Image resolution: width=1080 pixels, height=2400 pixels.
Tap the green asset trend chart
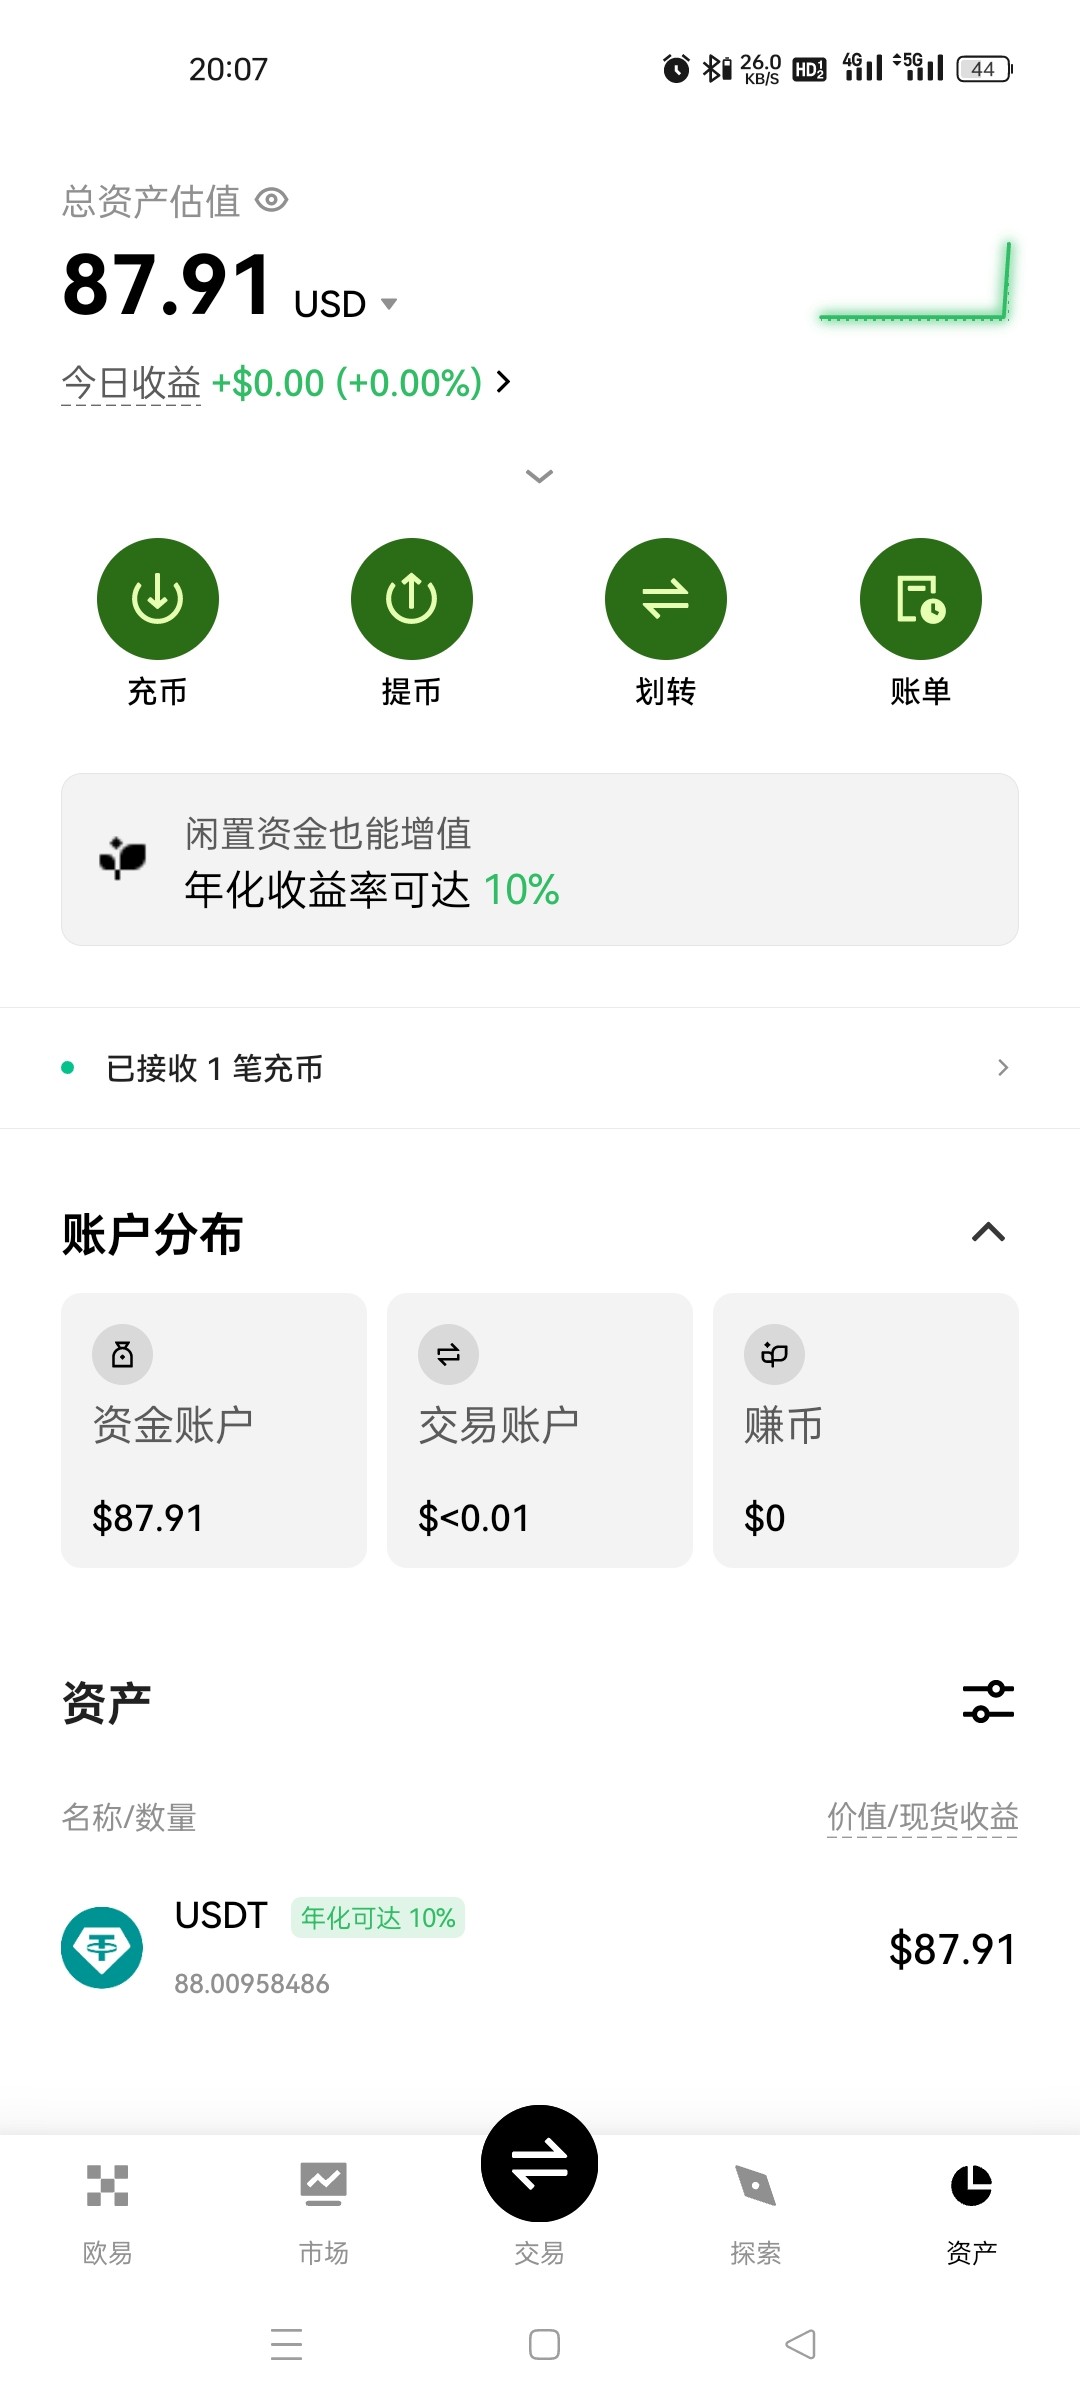[x=914, y=285]
